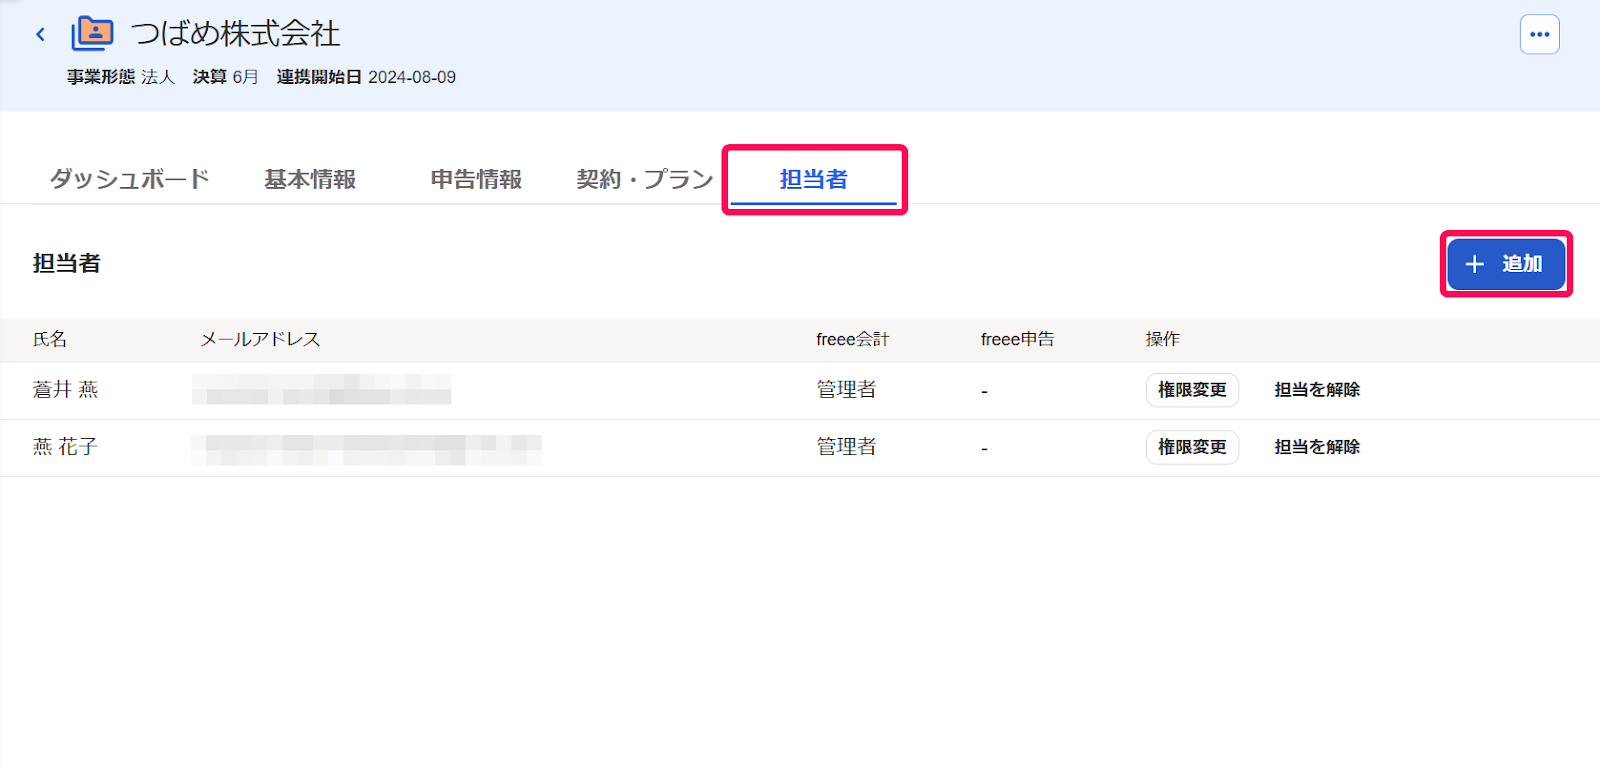Change permissions for 蒼井 燕

(x=1192, y=390)
